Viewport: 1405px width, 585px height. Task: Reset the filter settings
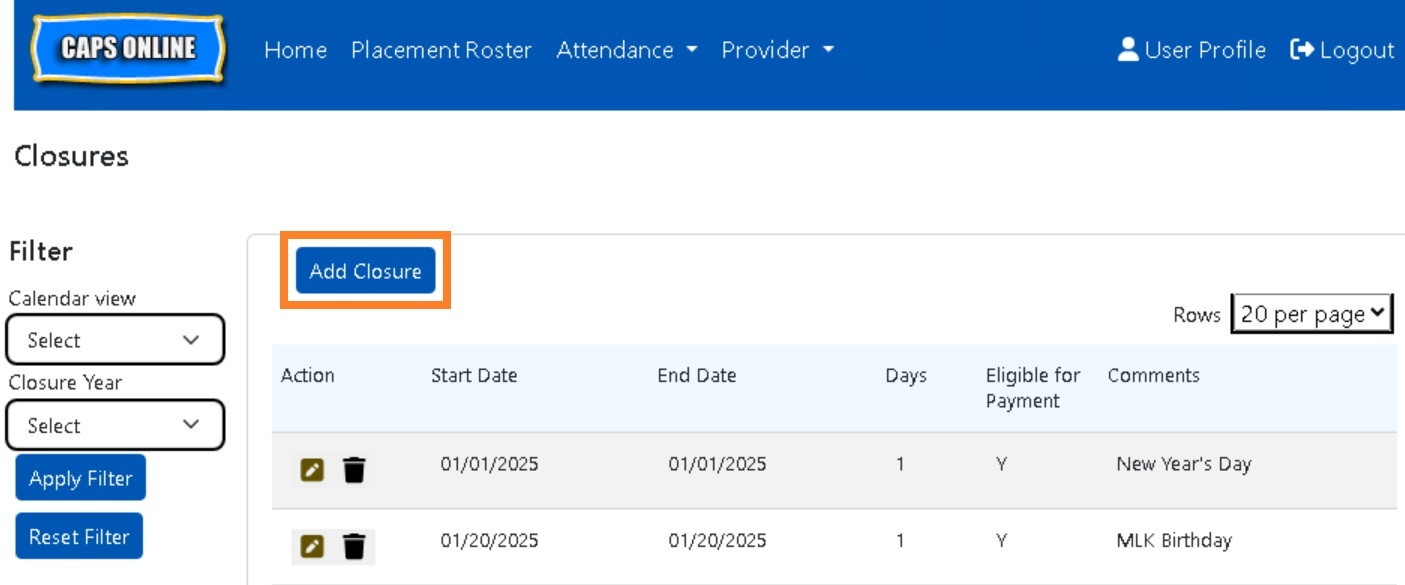(79, 536)
